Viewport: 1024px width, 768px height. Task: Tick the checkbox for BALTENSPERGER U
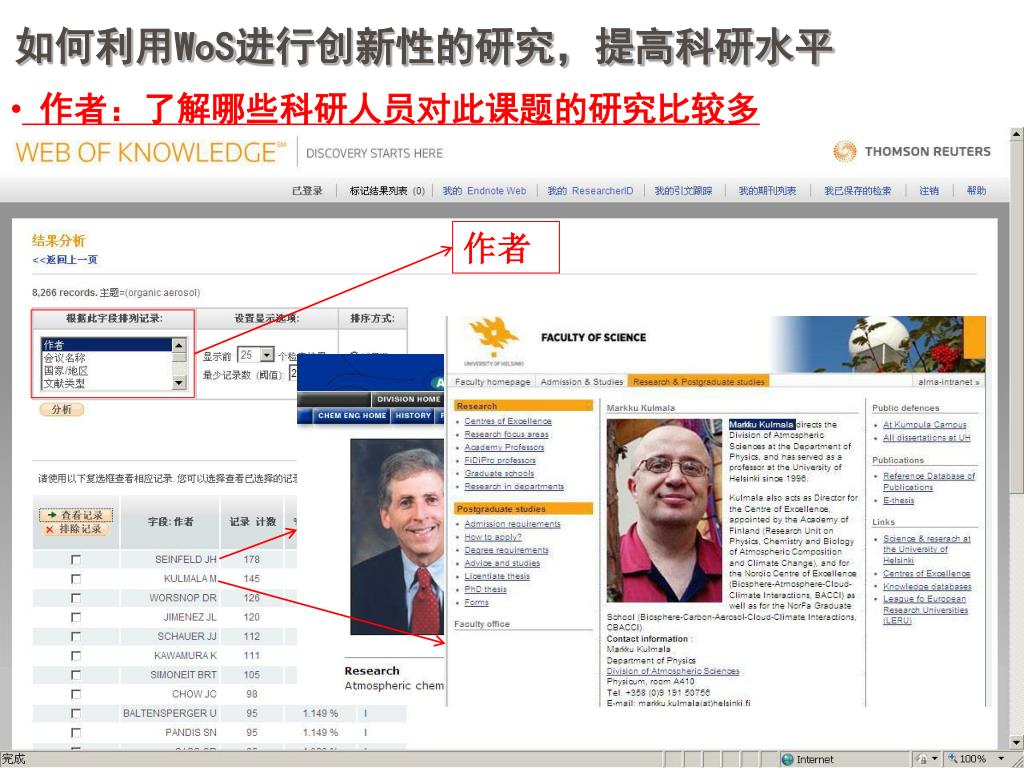click(x=76, y=714)
